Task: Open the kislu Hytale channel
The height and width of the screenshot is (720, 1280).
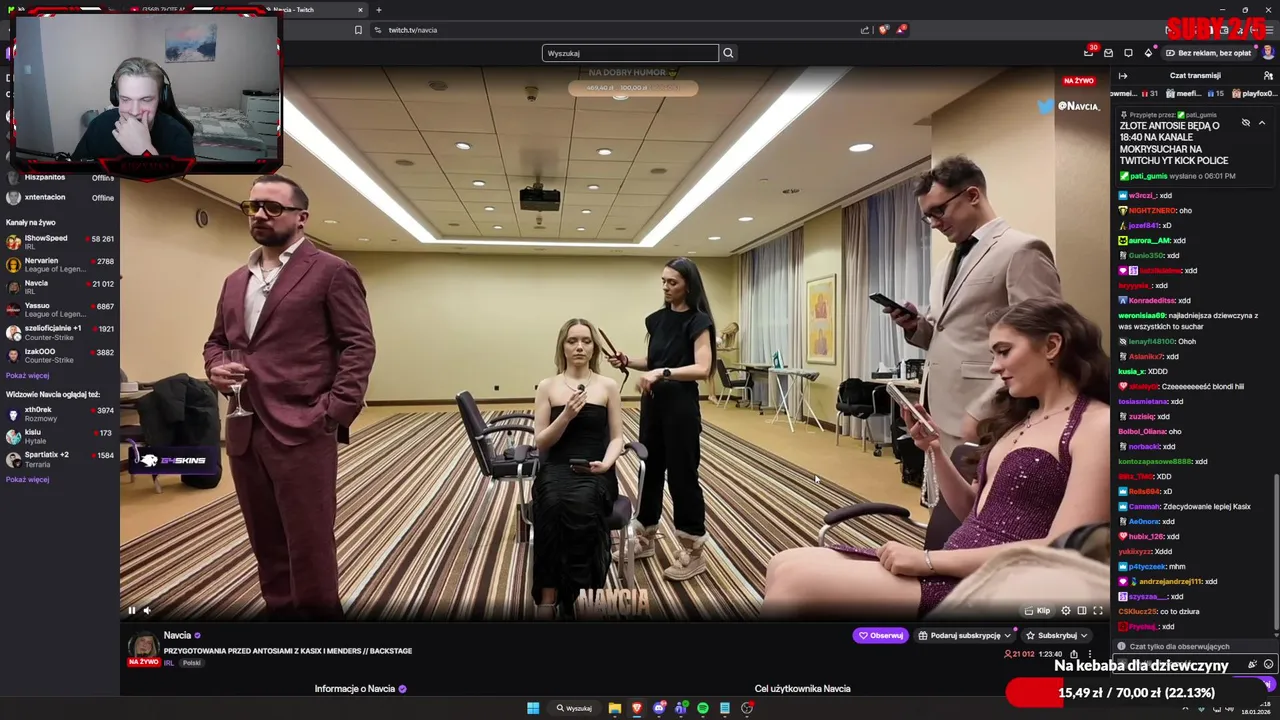Action: pyautogui.click(x=60, y=436)
